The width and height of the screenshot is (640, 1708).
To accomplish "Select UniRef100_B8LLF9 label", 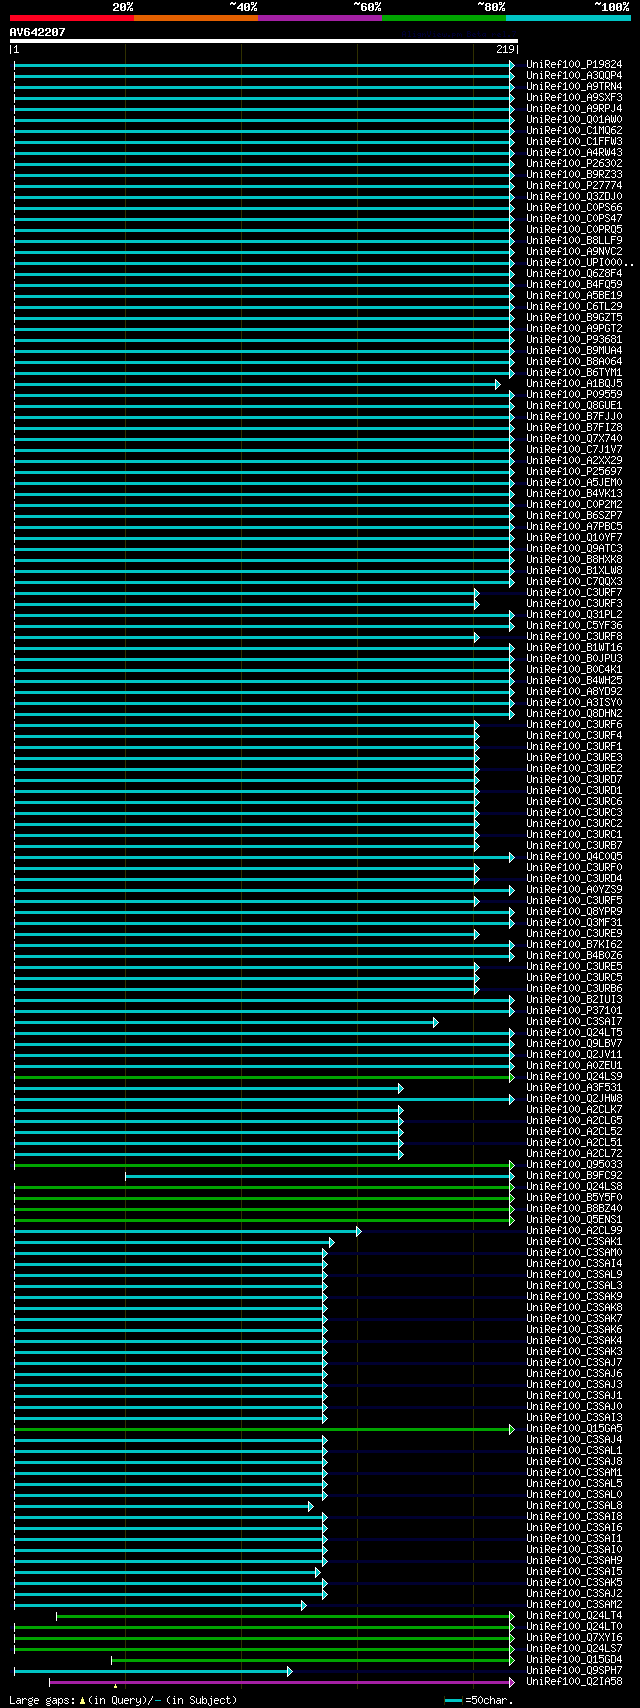I will tap(574, 240).
